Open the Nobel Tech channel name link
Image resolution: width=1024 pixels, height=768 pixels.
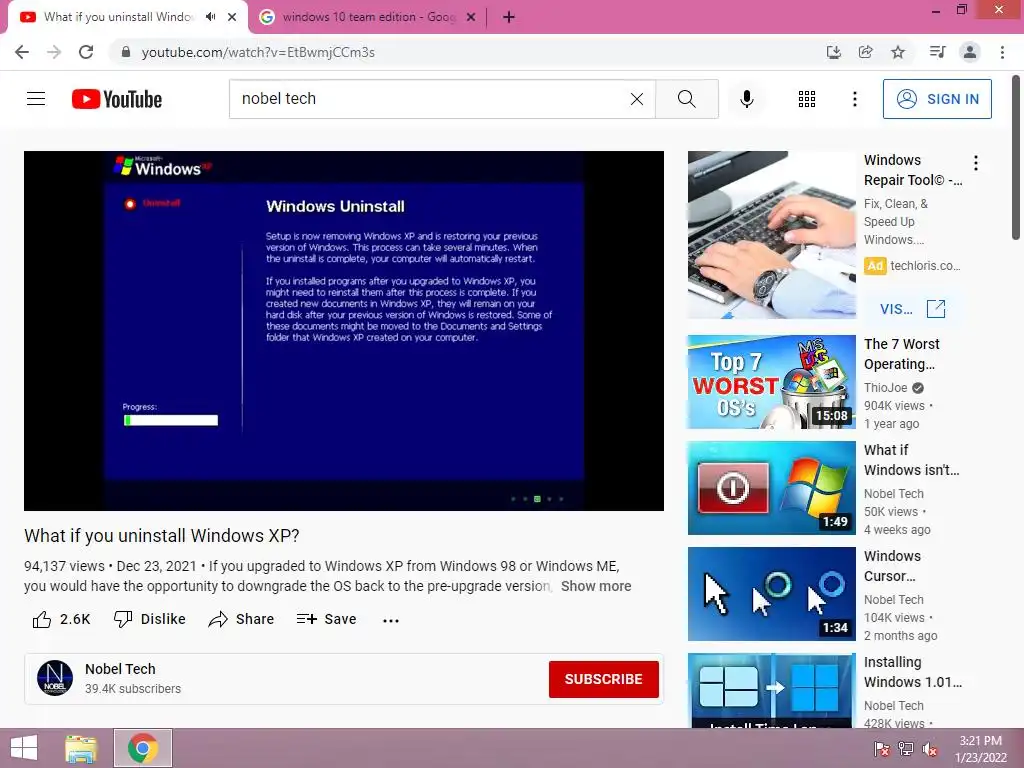tap(120, 669)
